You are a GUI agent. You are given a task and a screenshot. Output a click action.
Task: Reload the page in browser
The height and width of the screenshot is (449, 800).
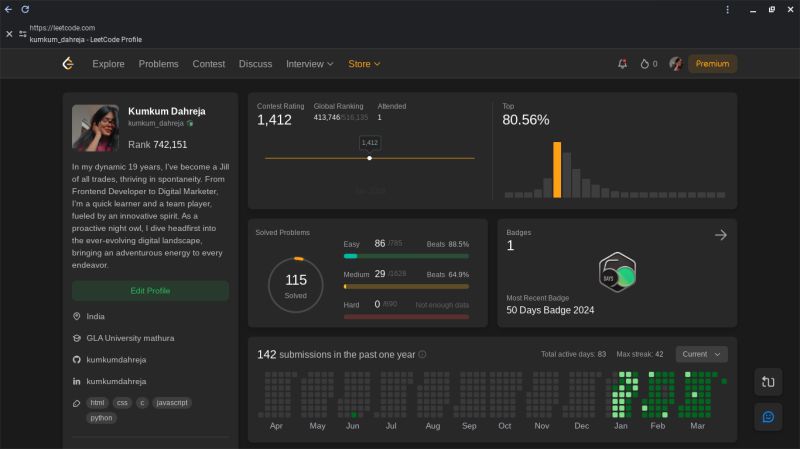(x=25, y=9)
